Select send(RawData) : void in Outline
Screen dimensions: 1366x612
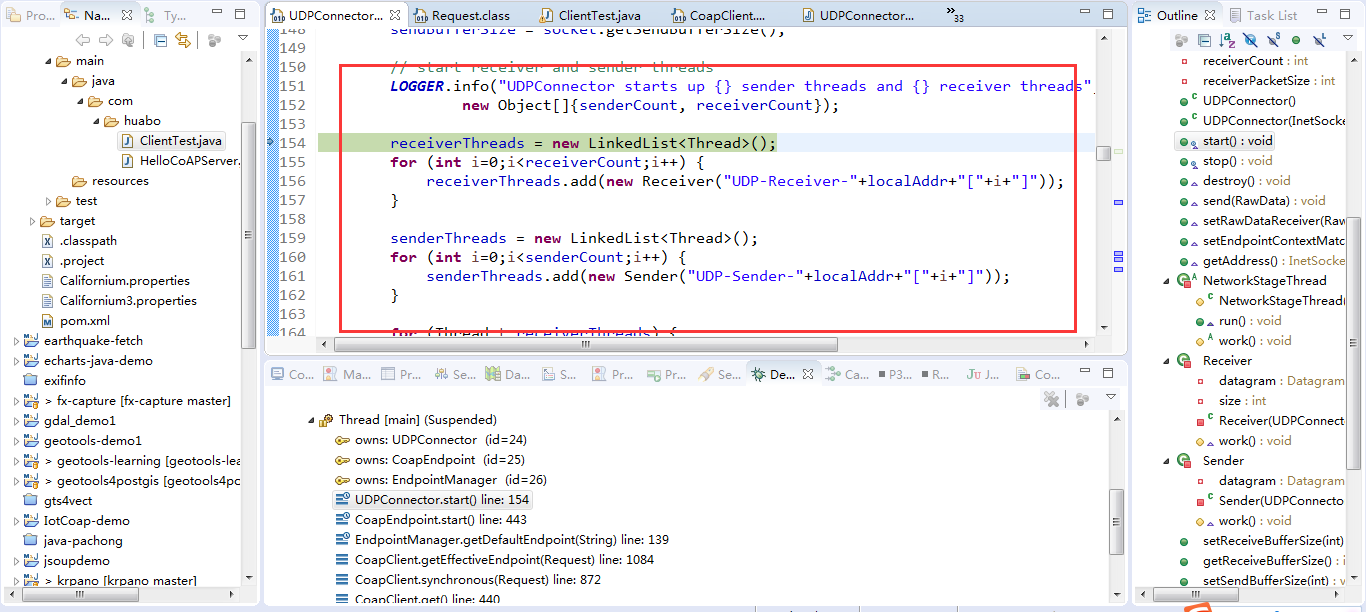(x=1252, y=201)
